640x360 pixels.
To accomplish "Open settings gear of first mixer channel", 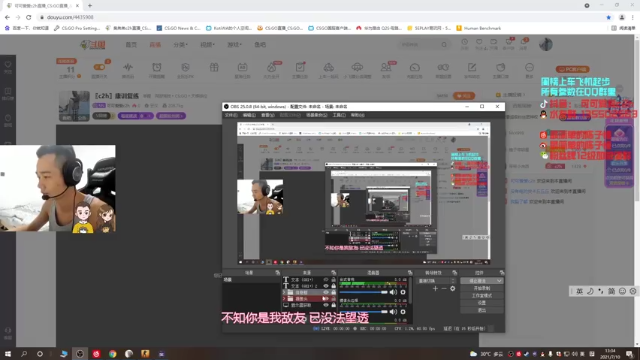I will pos(403,292).
